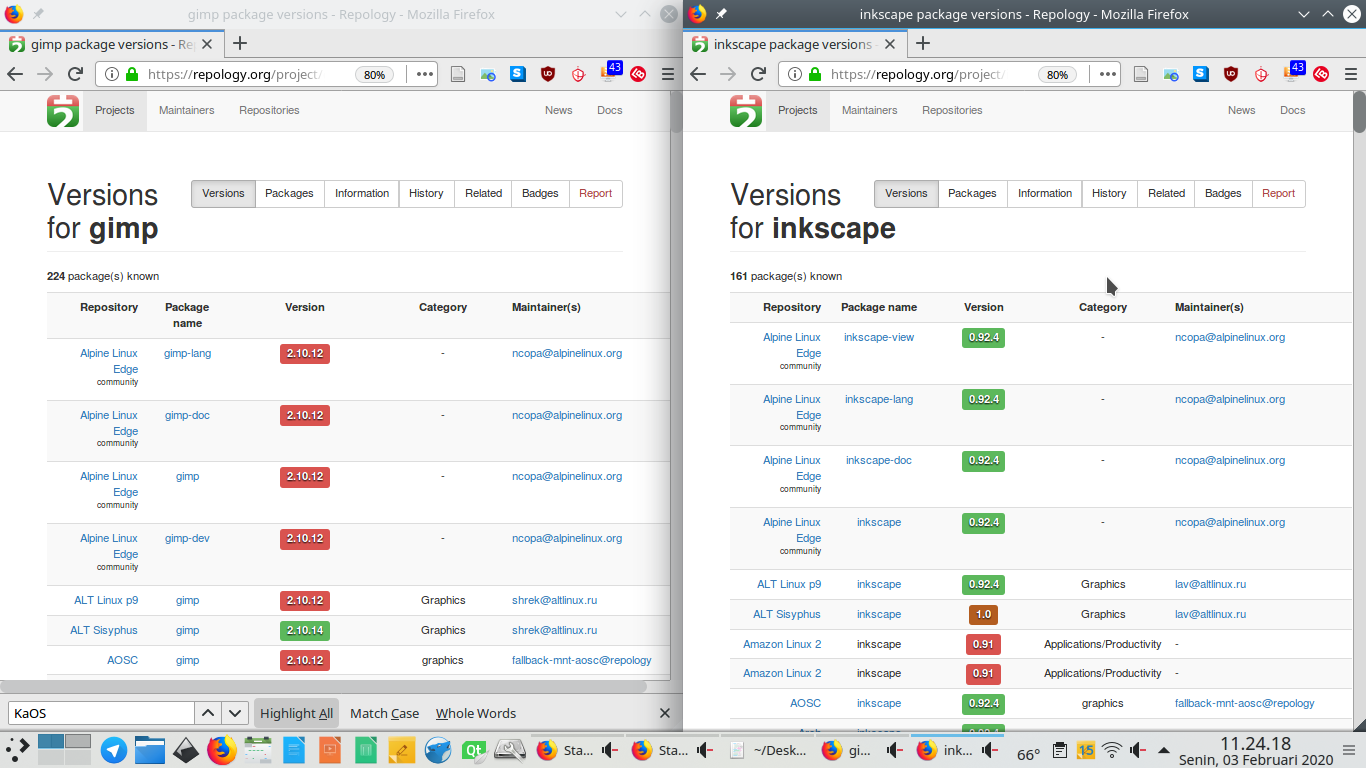This screenshot has height=768, width=1366.
Task: Open the News link in the inkscape window
Action: pos(1241,110)
